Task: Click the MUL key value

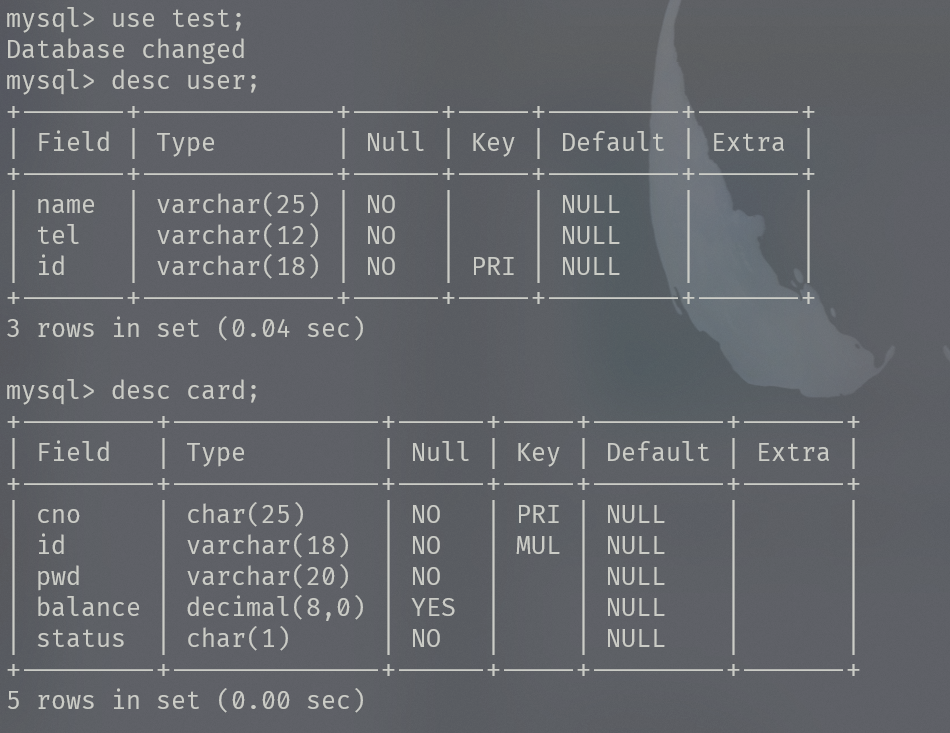Action: tap(538, 545)
